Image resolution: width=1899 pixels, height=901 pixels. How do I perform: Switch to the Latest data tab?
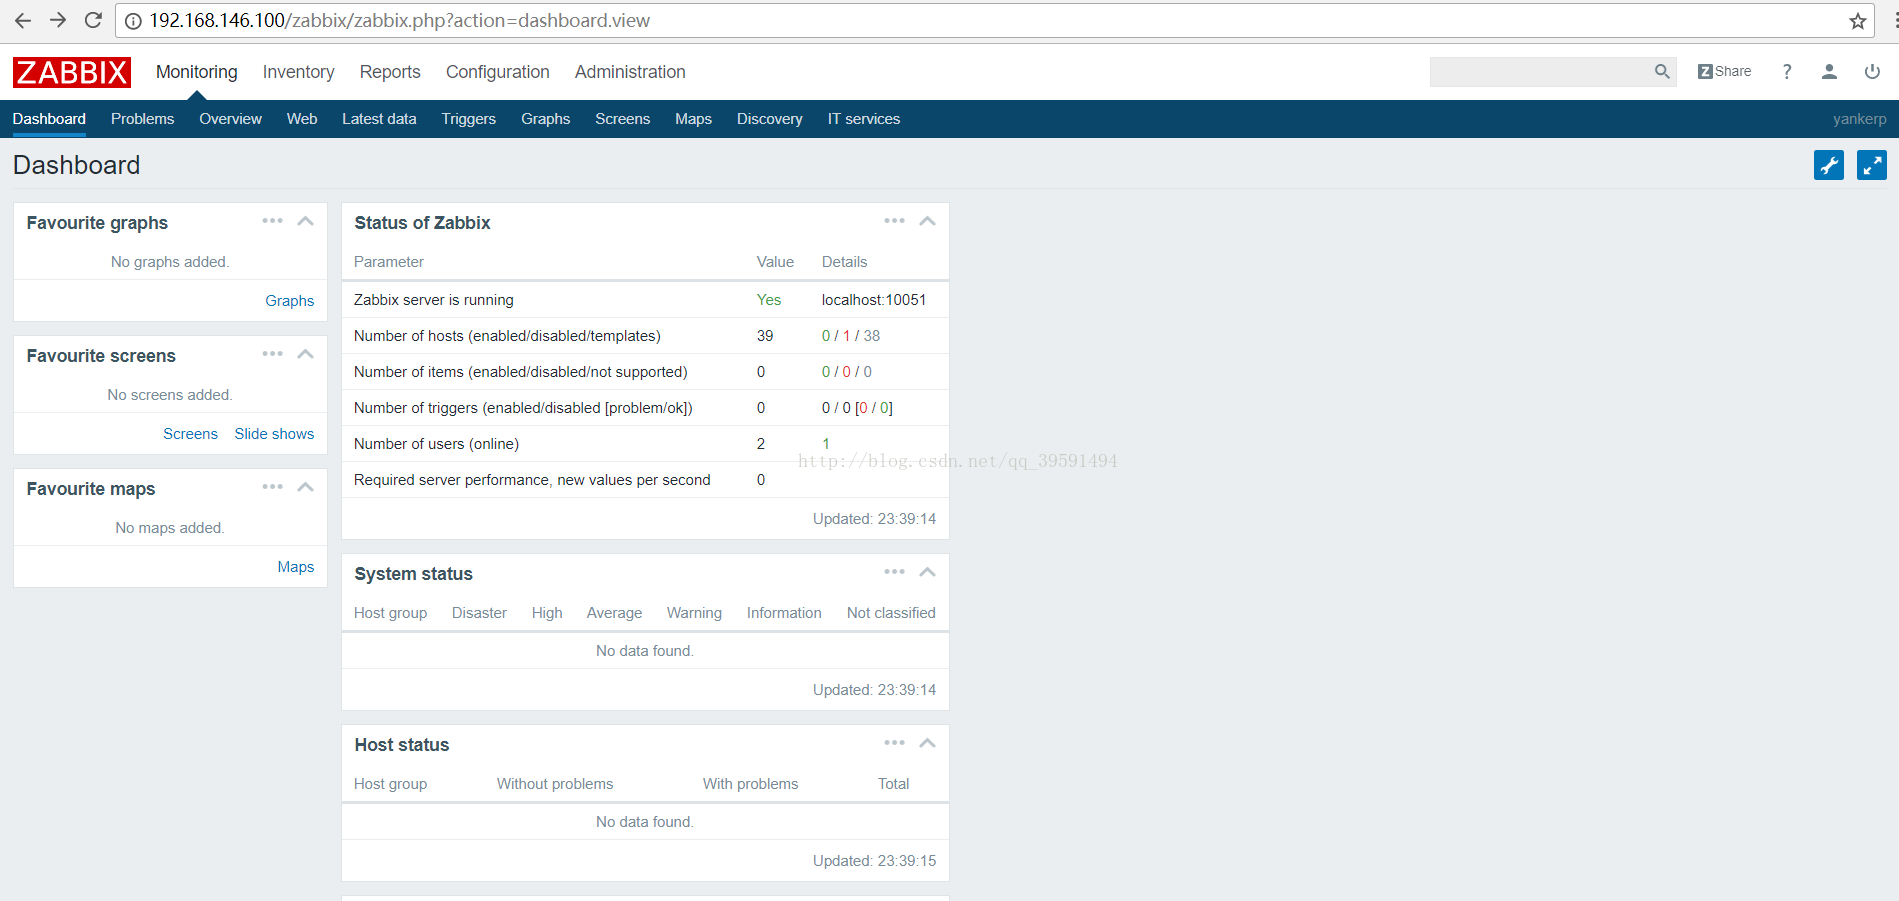(379, 119)
